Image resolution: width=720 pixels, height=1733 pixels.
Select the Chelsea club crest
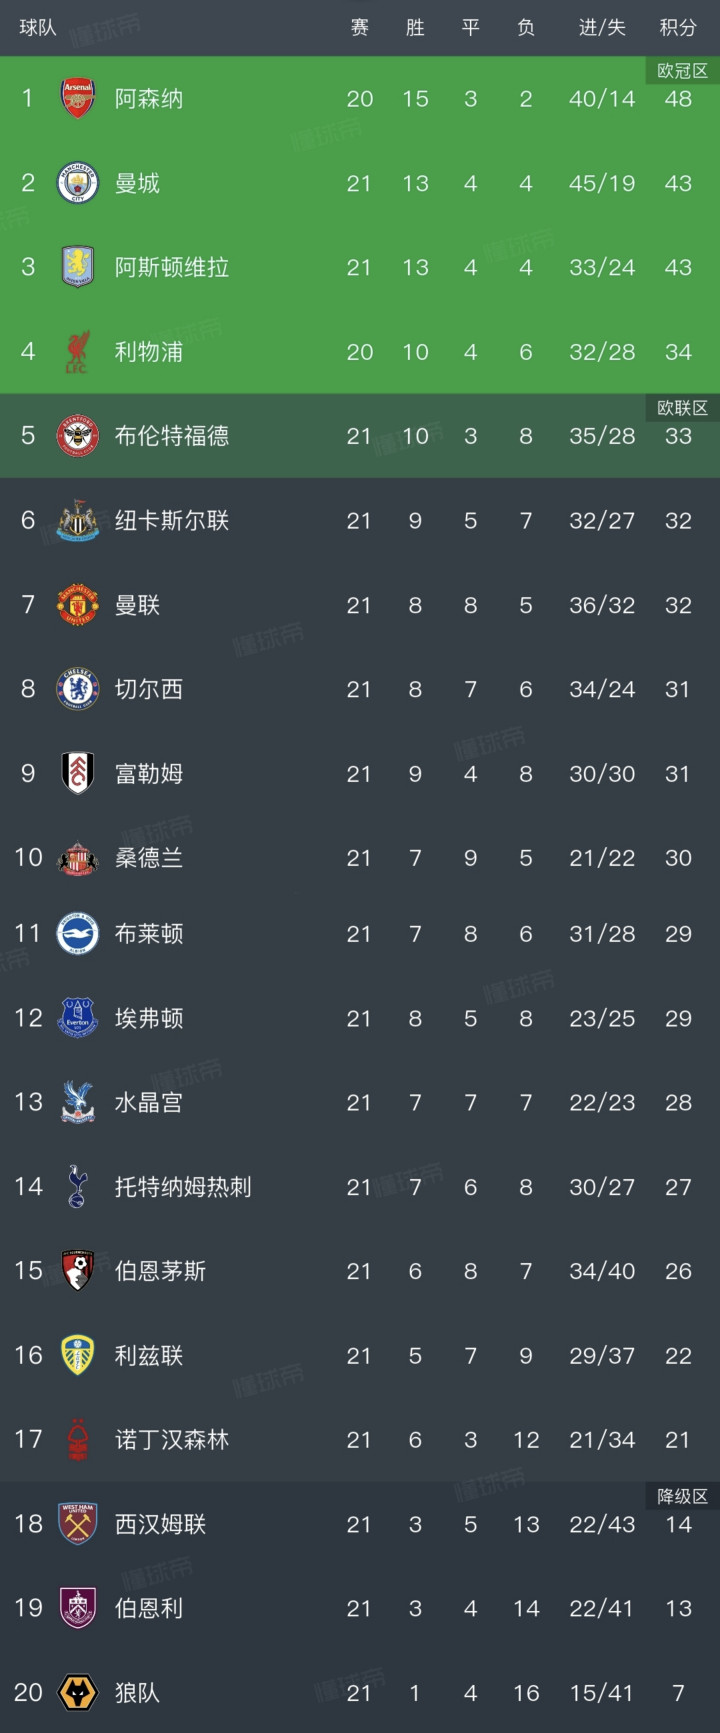(78, 689)
